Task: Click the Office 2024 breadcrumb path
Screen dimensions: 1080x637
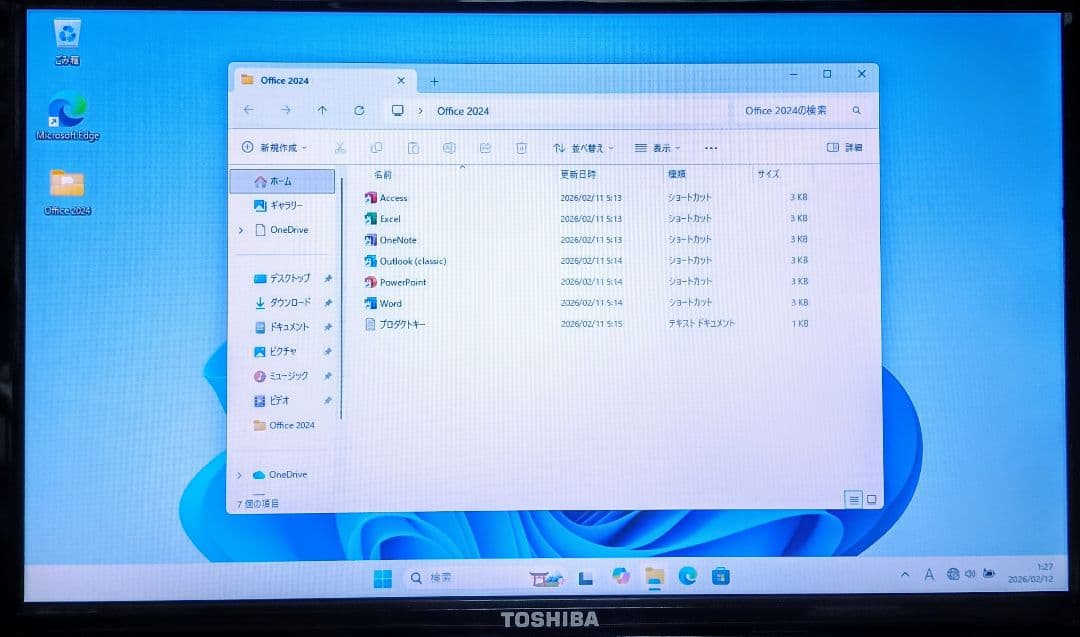Action: click(463, 111)
